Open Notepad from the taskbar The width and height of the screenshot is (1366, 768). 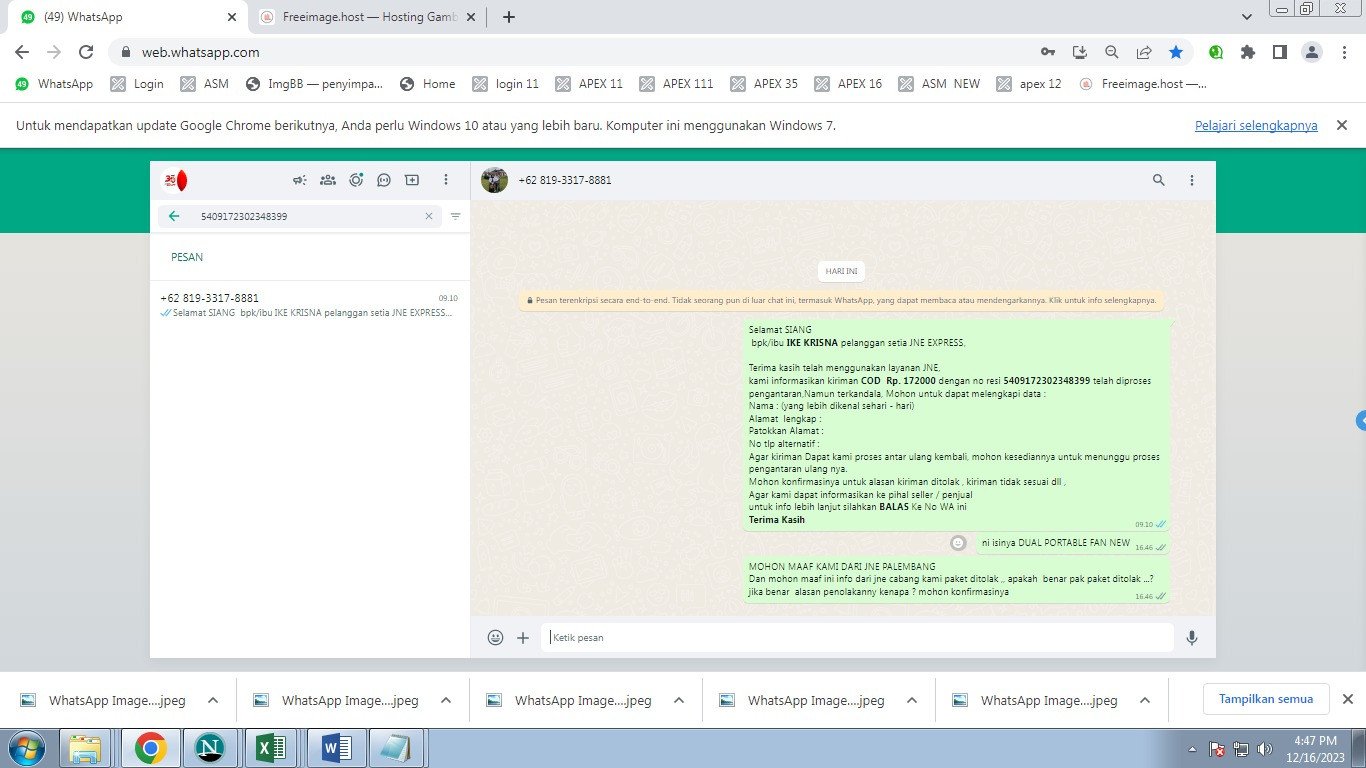click(397, 748)
